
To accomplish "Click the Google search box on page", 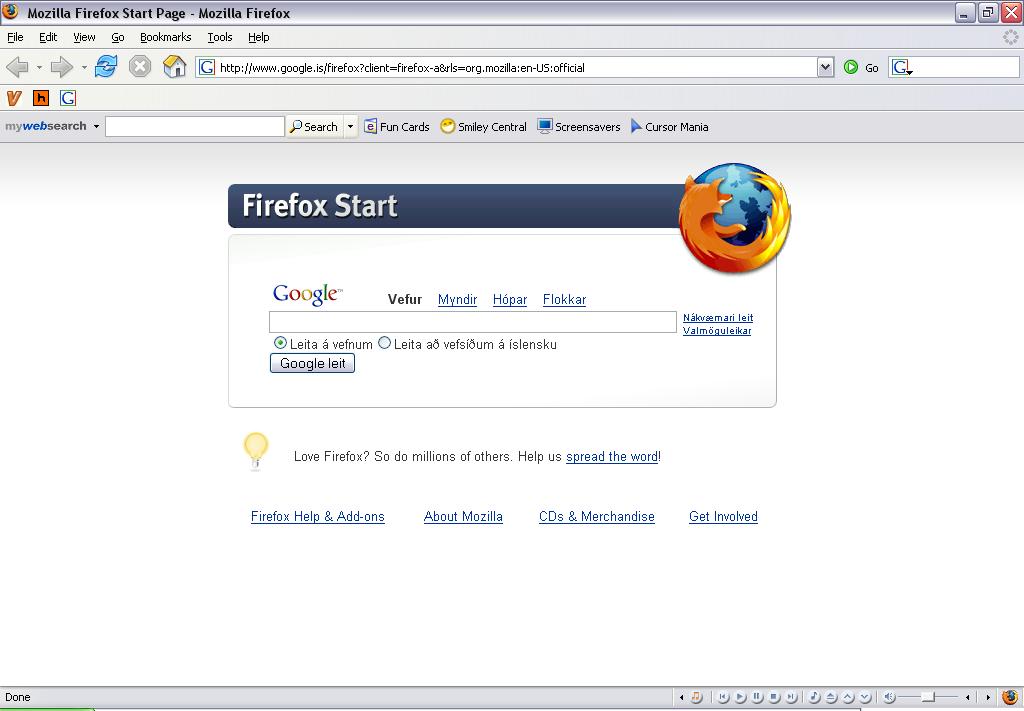I will 473,322.
